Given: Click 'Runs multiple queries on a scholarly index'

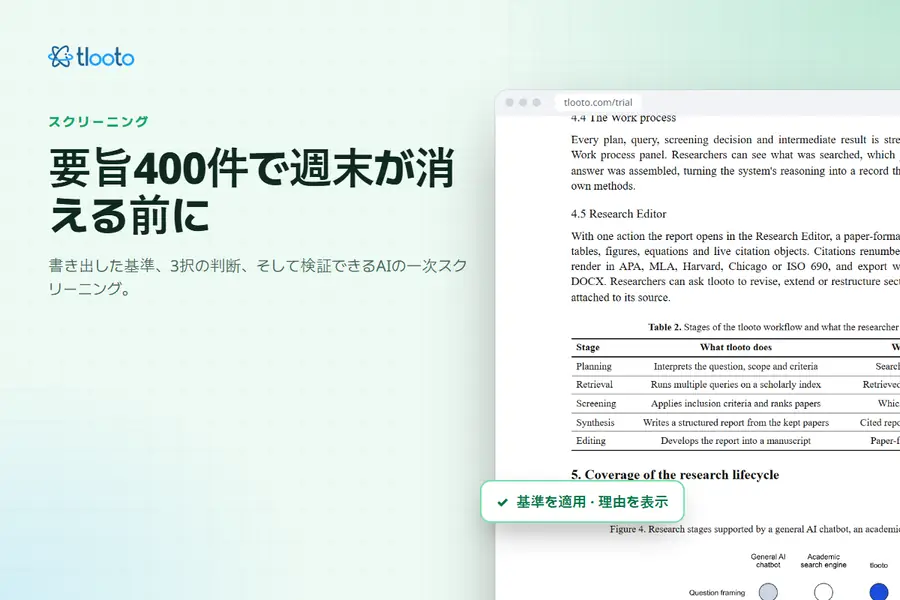Looking at the screenshot, I should tap(736, 385).
